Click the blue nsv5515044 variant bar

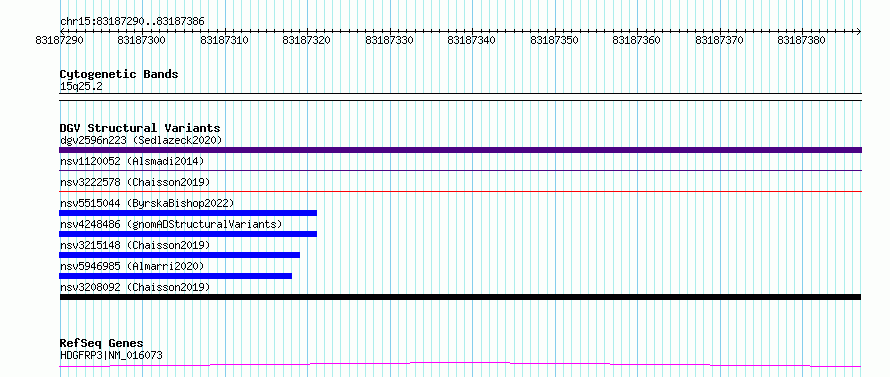pyautogui.click(x=188, y=213)
